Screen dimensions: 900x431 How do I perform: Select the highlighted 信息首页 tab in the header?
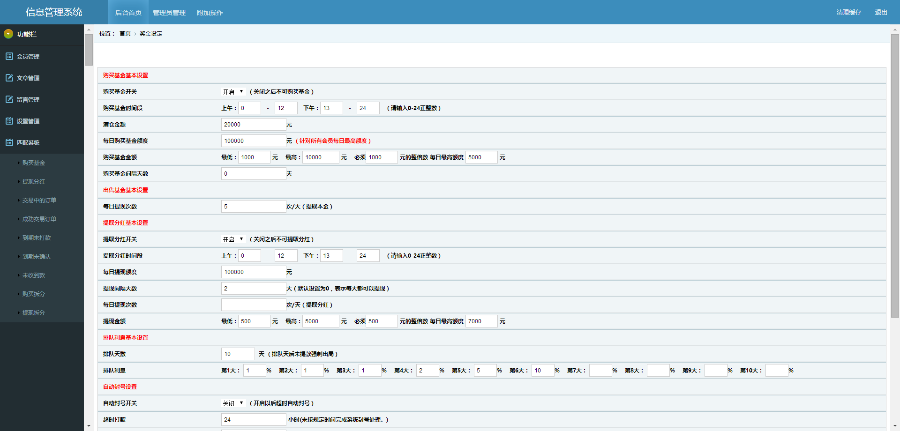tap(128, 13)
